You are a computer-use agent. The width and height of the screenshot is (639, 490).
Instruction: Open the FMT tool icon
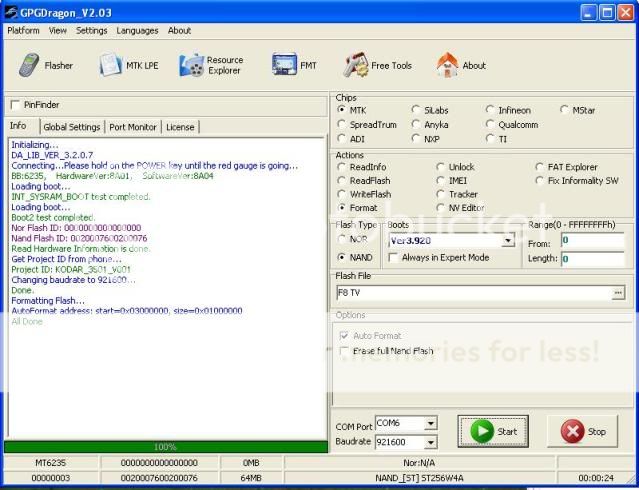click(x=284, y=64)
